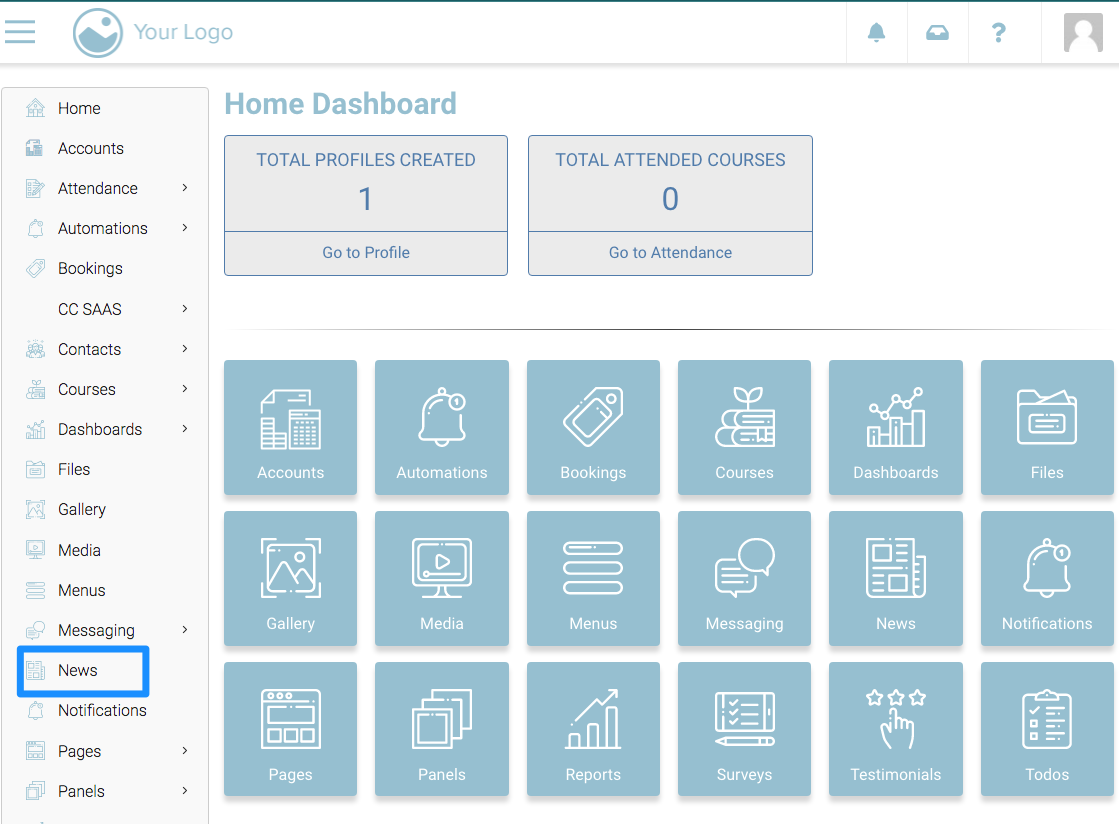Select Files in the sidebar menu
Screen dimensions: 1119x824
click(74, 469)
